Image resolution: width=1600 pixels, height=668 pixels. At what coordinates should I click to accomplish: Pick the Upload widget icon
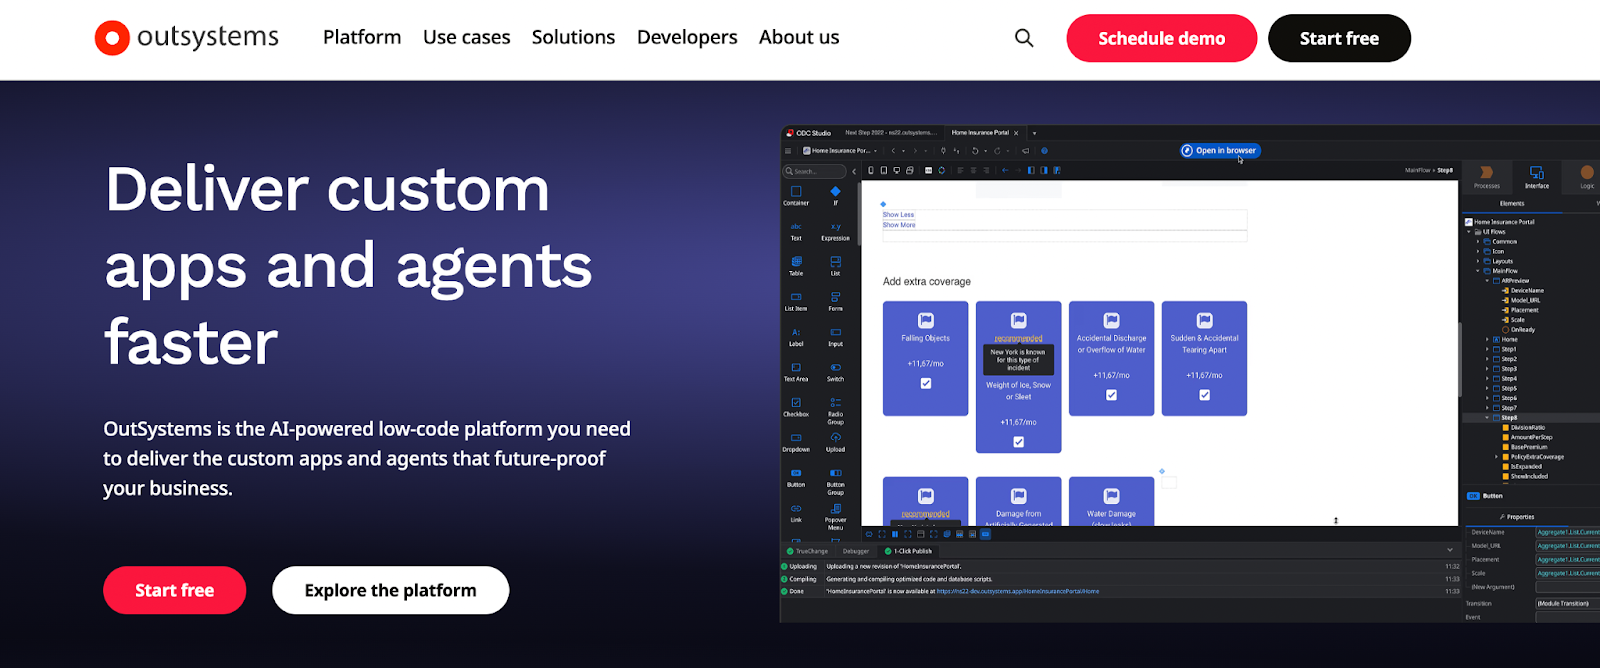(835, 438)
